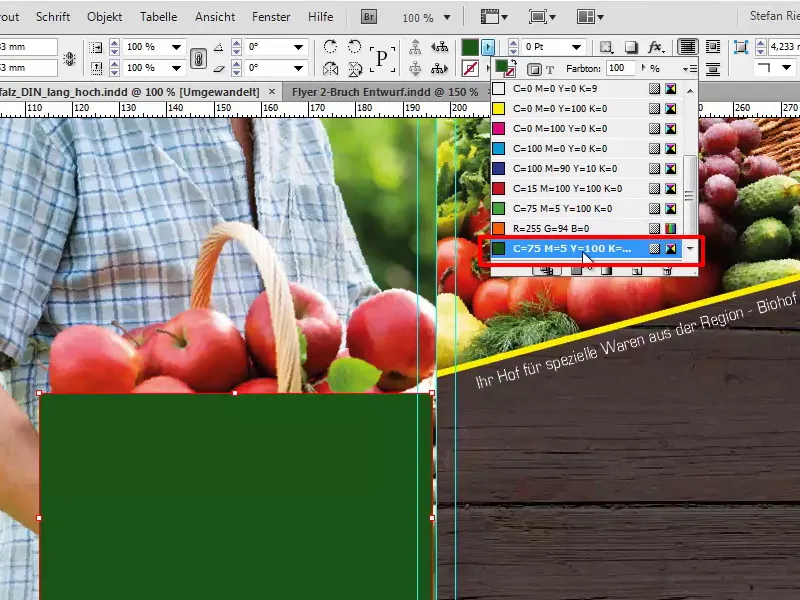Open the Tabelle menu
Viewport: 800px width, 600px height.
pos(159,17)
